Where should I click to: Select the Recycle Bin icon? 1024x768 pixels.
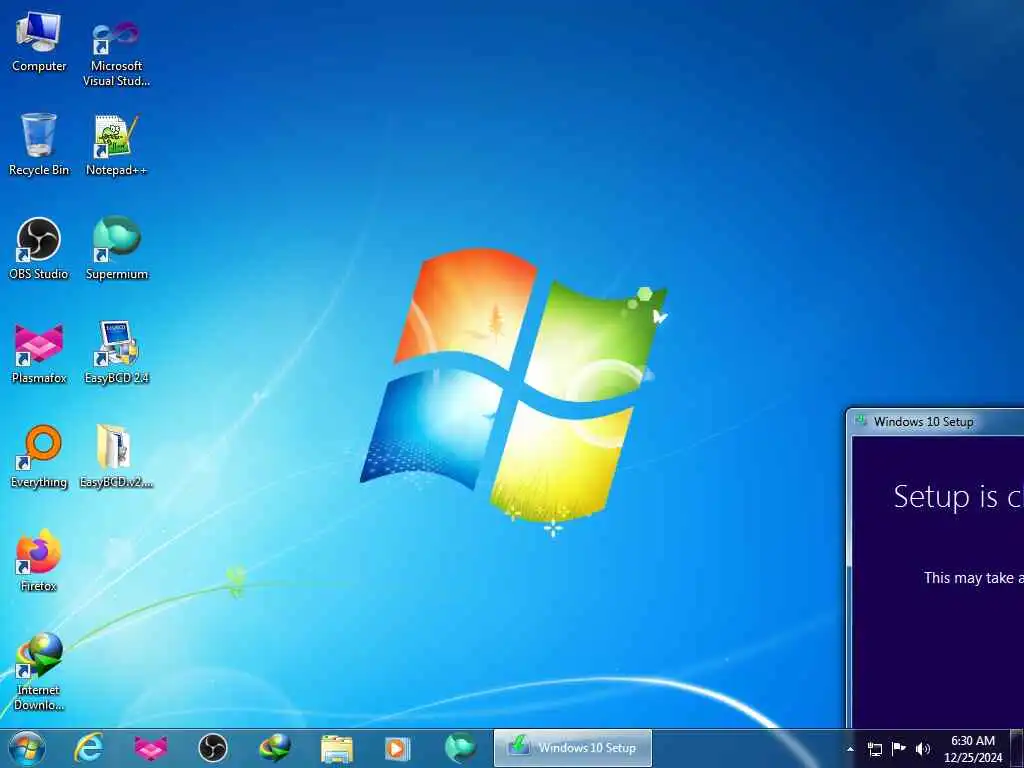pos(39,145)
